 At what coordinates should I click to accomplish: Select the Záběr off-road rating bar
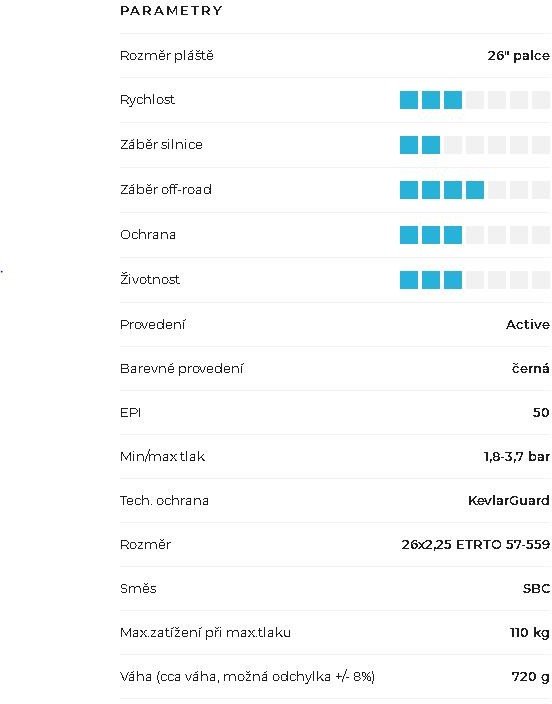pos(475,190)
